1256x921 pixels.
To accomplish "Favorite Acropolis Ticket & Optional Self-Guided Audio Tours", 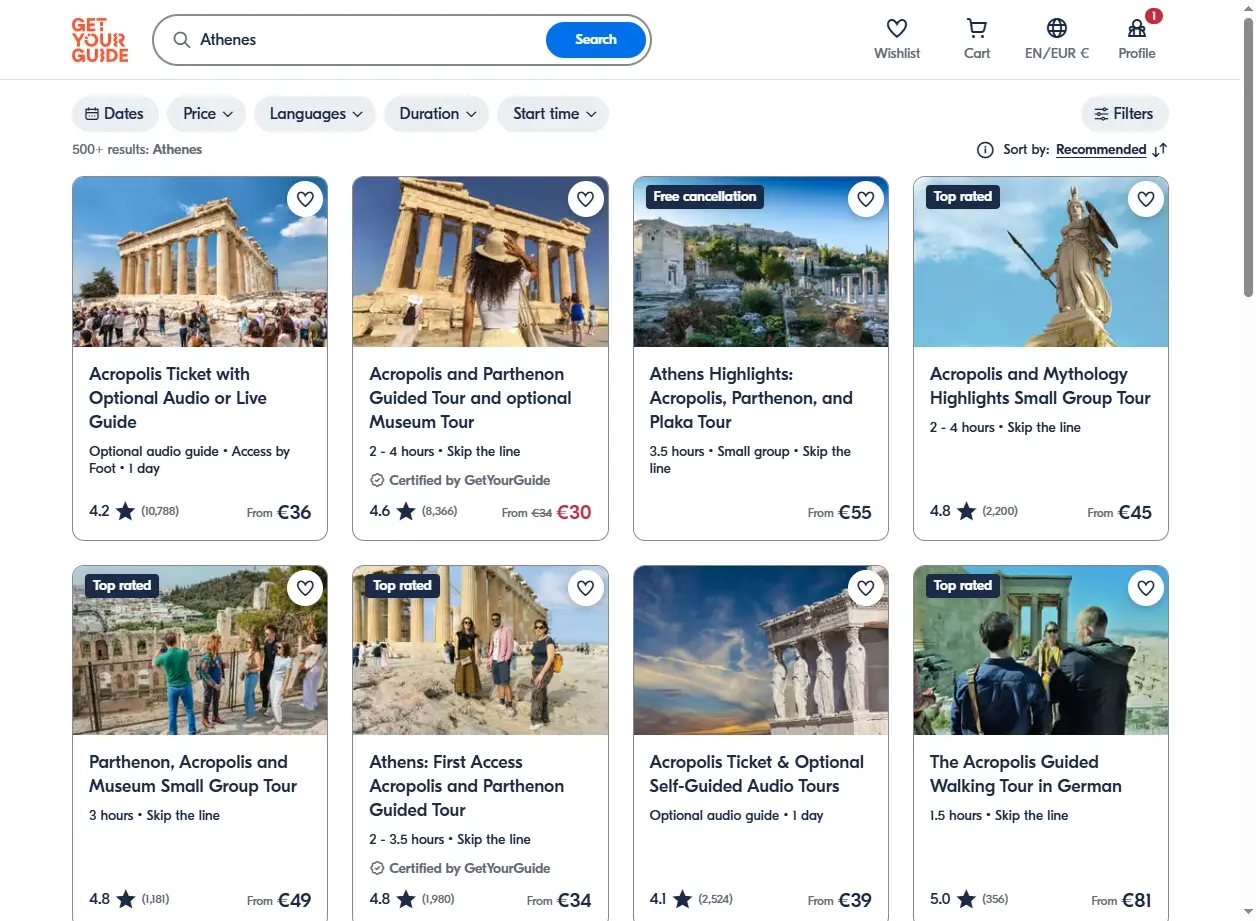I will click(866, 588).
